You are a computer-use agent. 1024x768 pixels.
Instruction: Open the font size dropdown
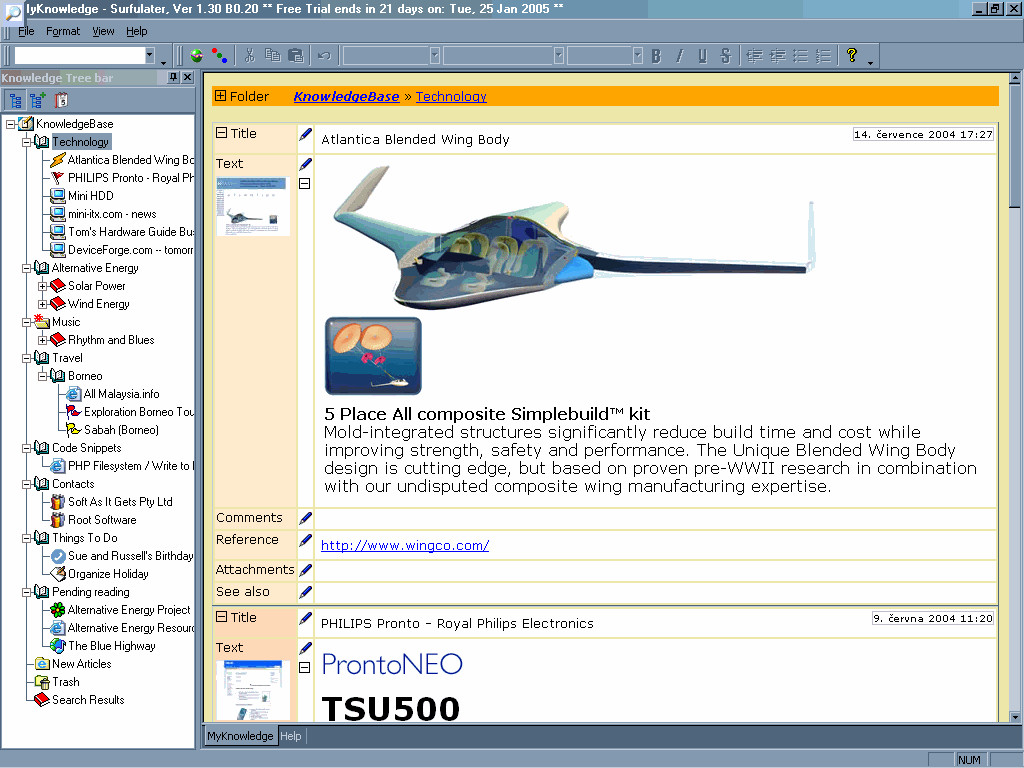tap(637, 56)
